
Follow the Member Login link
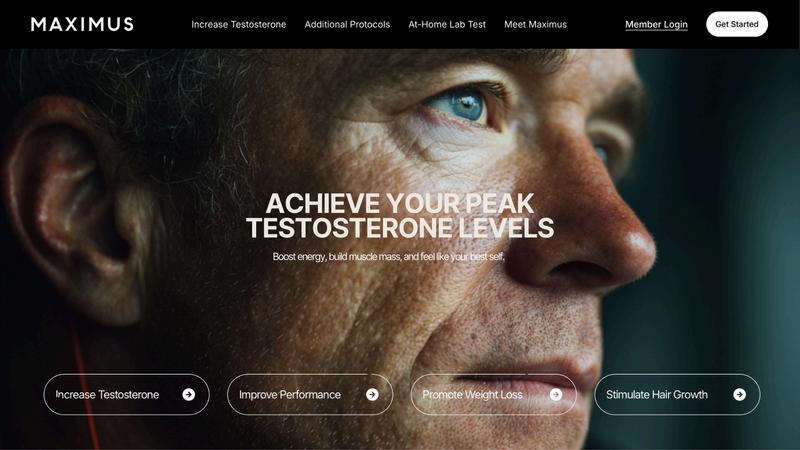[x=656, y=24]
